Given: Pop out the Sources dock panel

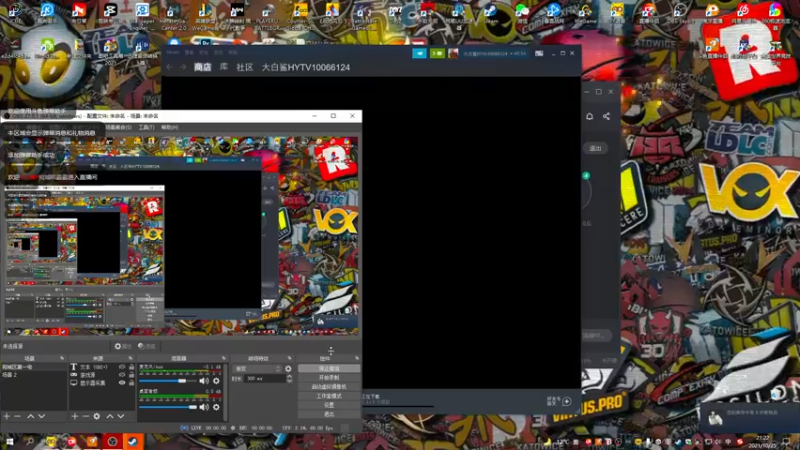Looking at the screenshot, I should 130,358.
